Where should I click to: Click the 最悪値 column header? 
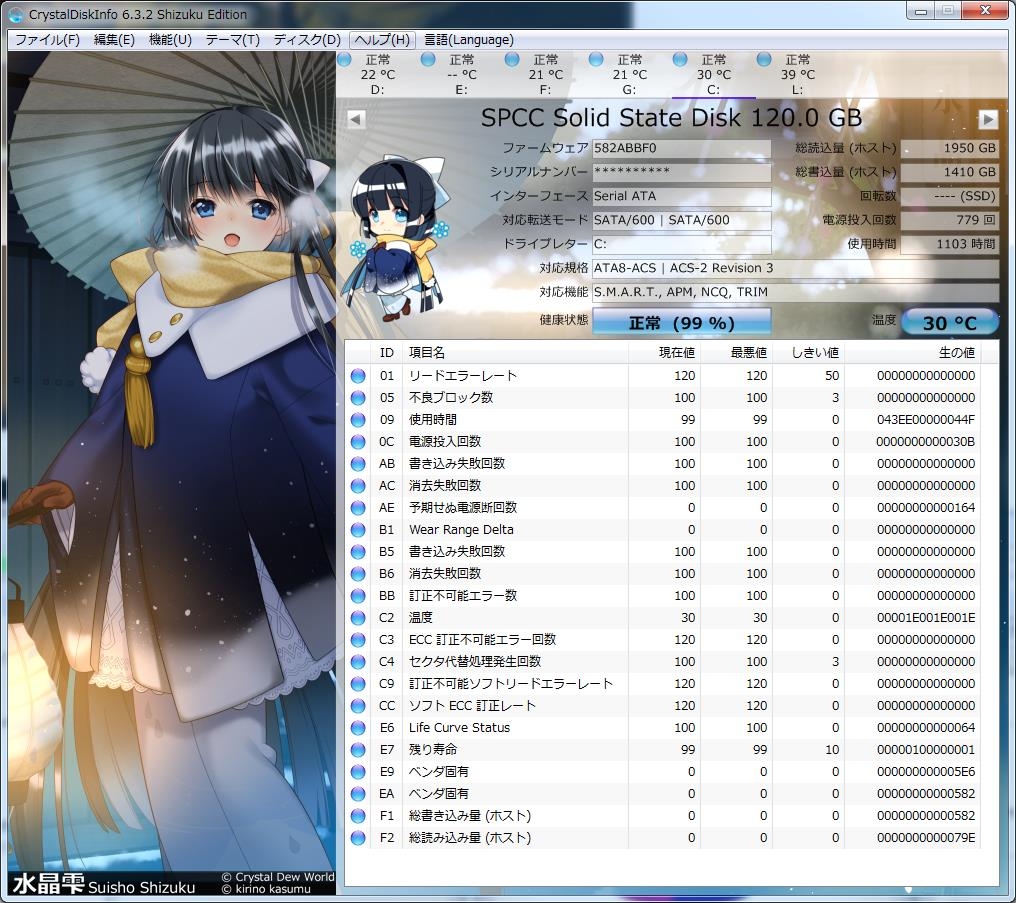(736, 352)
